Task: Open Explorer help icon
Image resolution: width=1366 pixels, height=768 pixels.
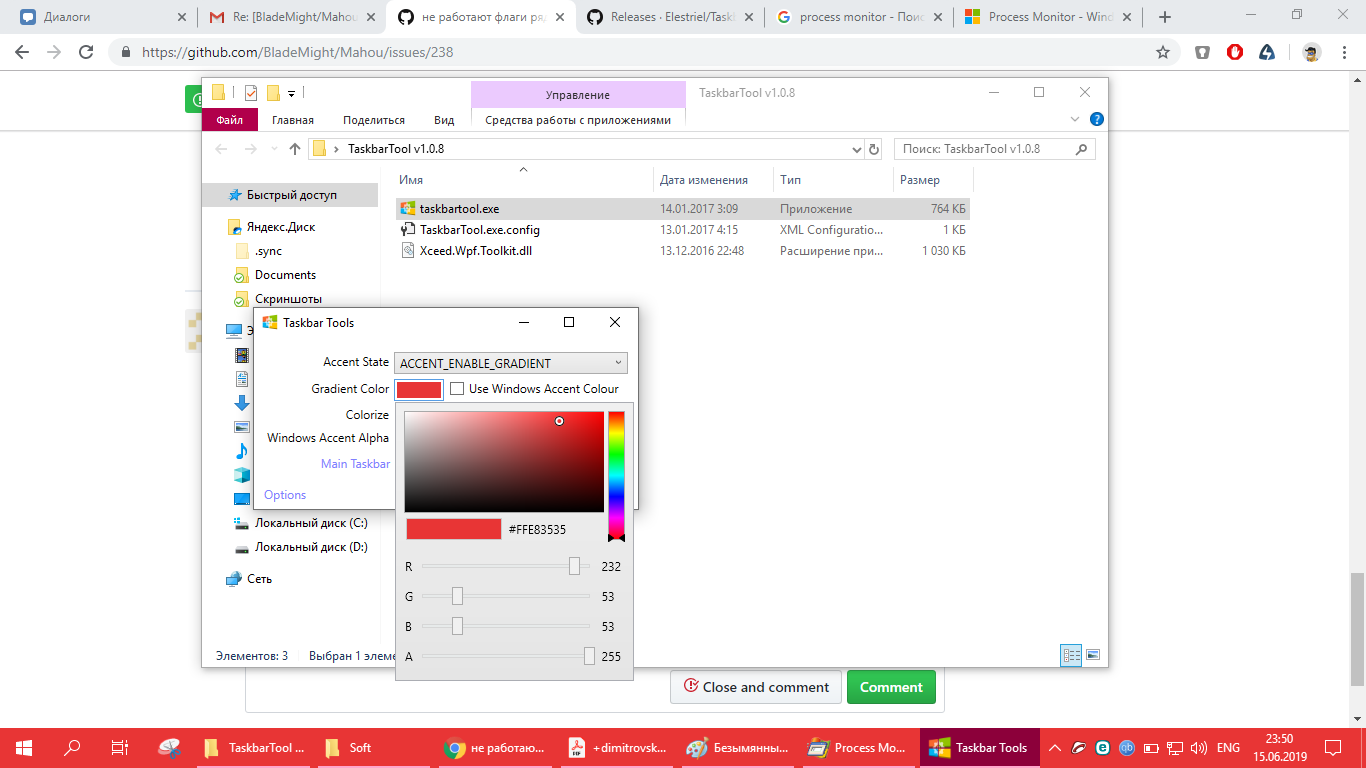Action: point(1096,119)
